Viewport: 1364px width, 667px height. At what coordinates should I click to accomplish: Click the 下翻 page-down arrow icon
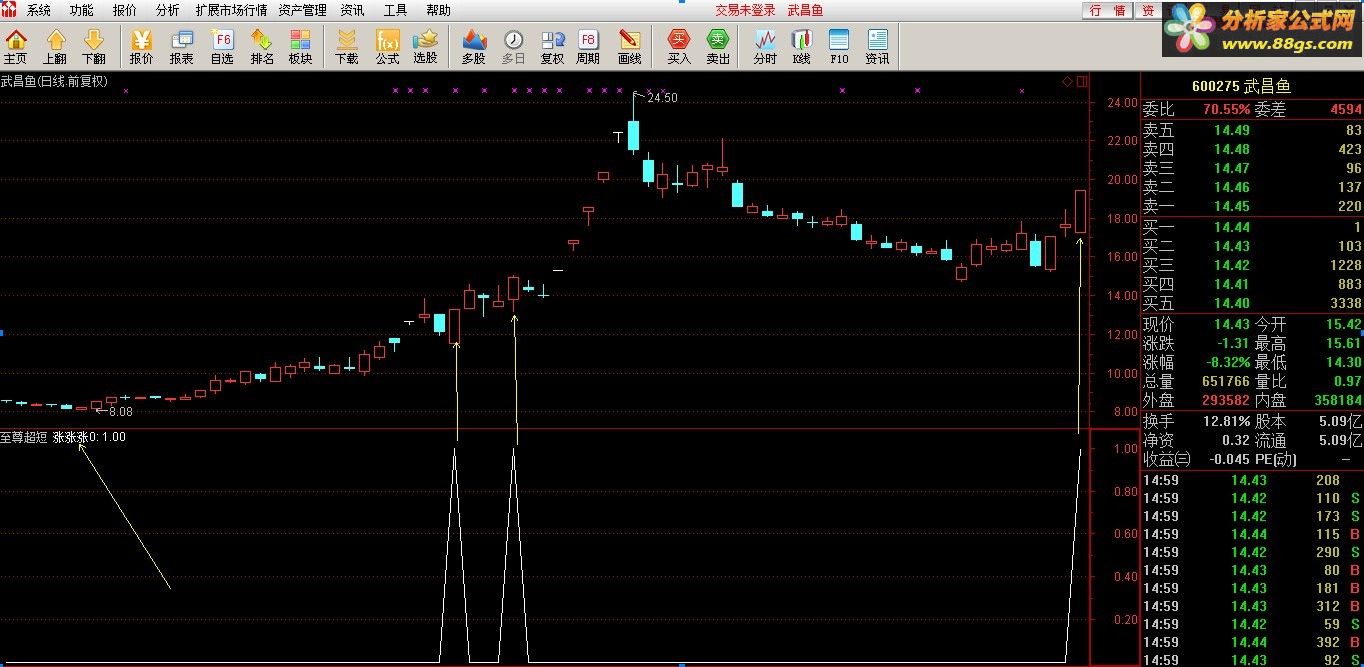click(93, 47)
